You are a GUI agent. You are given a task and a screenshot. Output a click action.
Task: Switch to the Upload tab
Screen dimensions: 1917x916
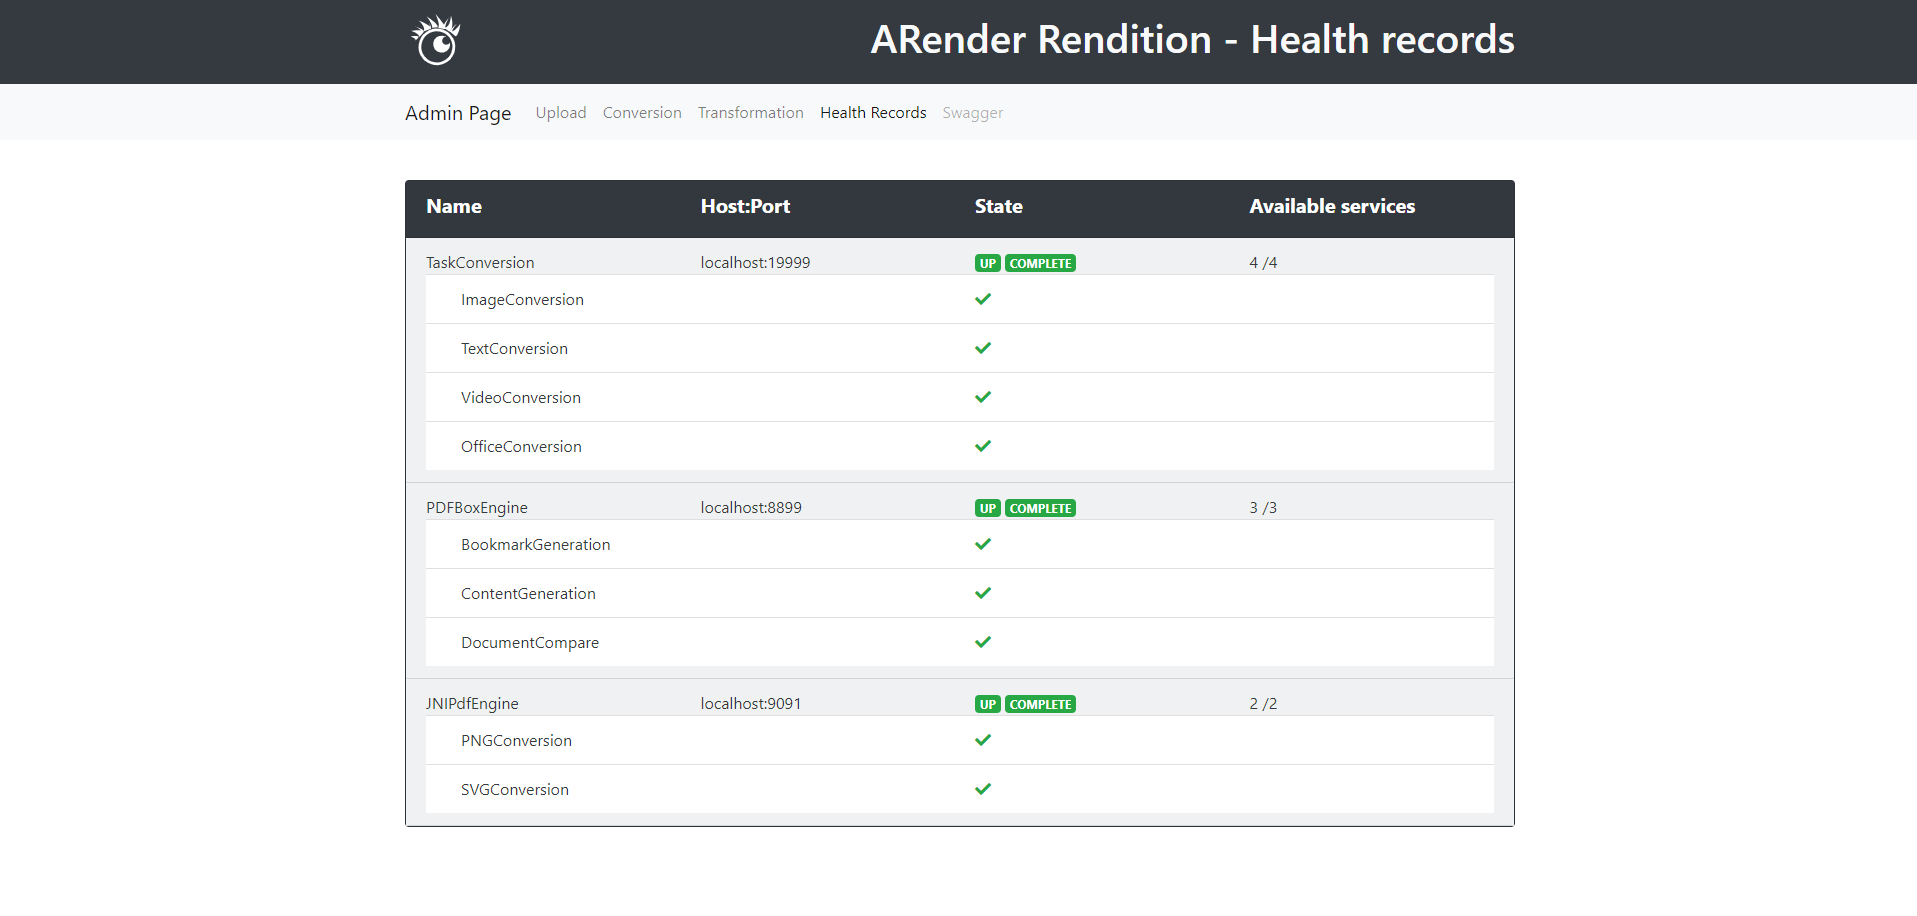click(x=560, y=112)
